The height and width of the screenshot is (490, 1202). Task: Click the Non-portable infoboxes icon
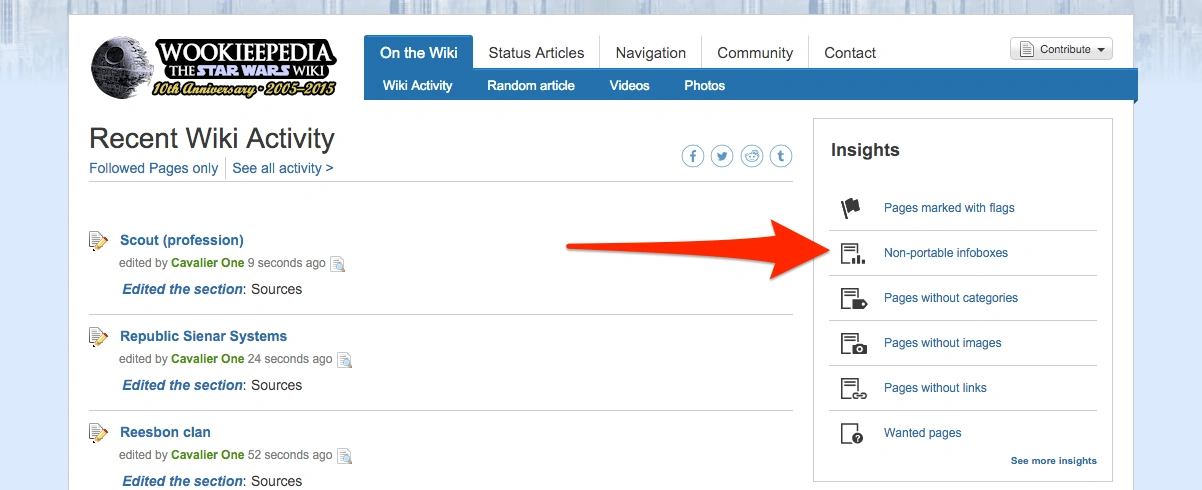(x=852, y=253)
